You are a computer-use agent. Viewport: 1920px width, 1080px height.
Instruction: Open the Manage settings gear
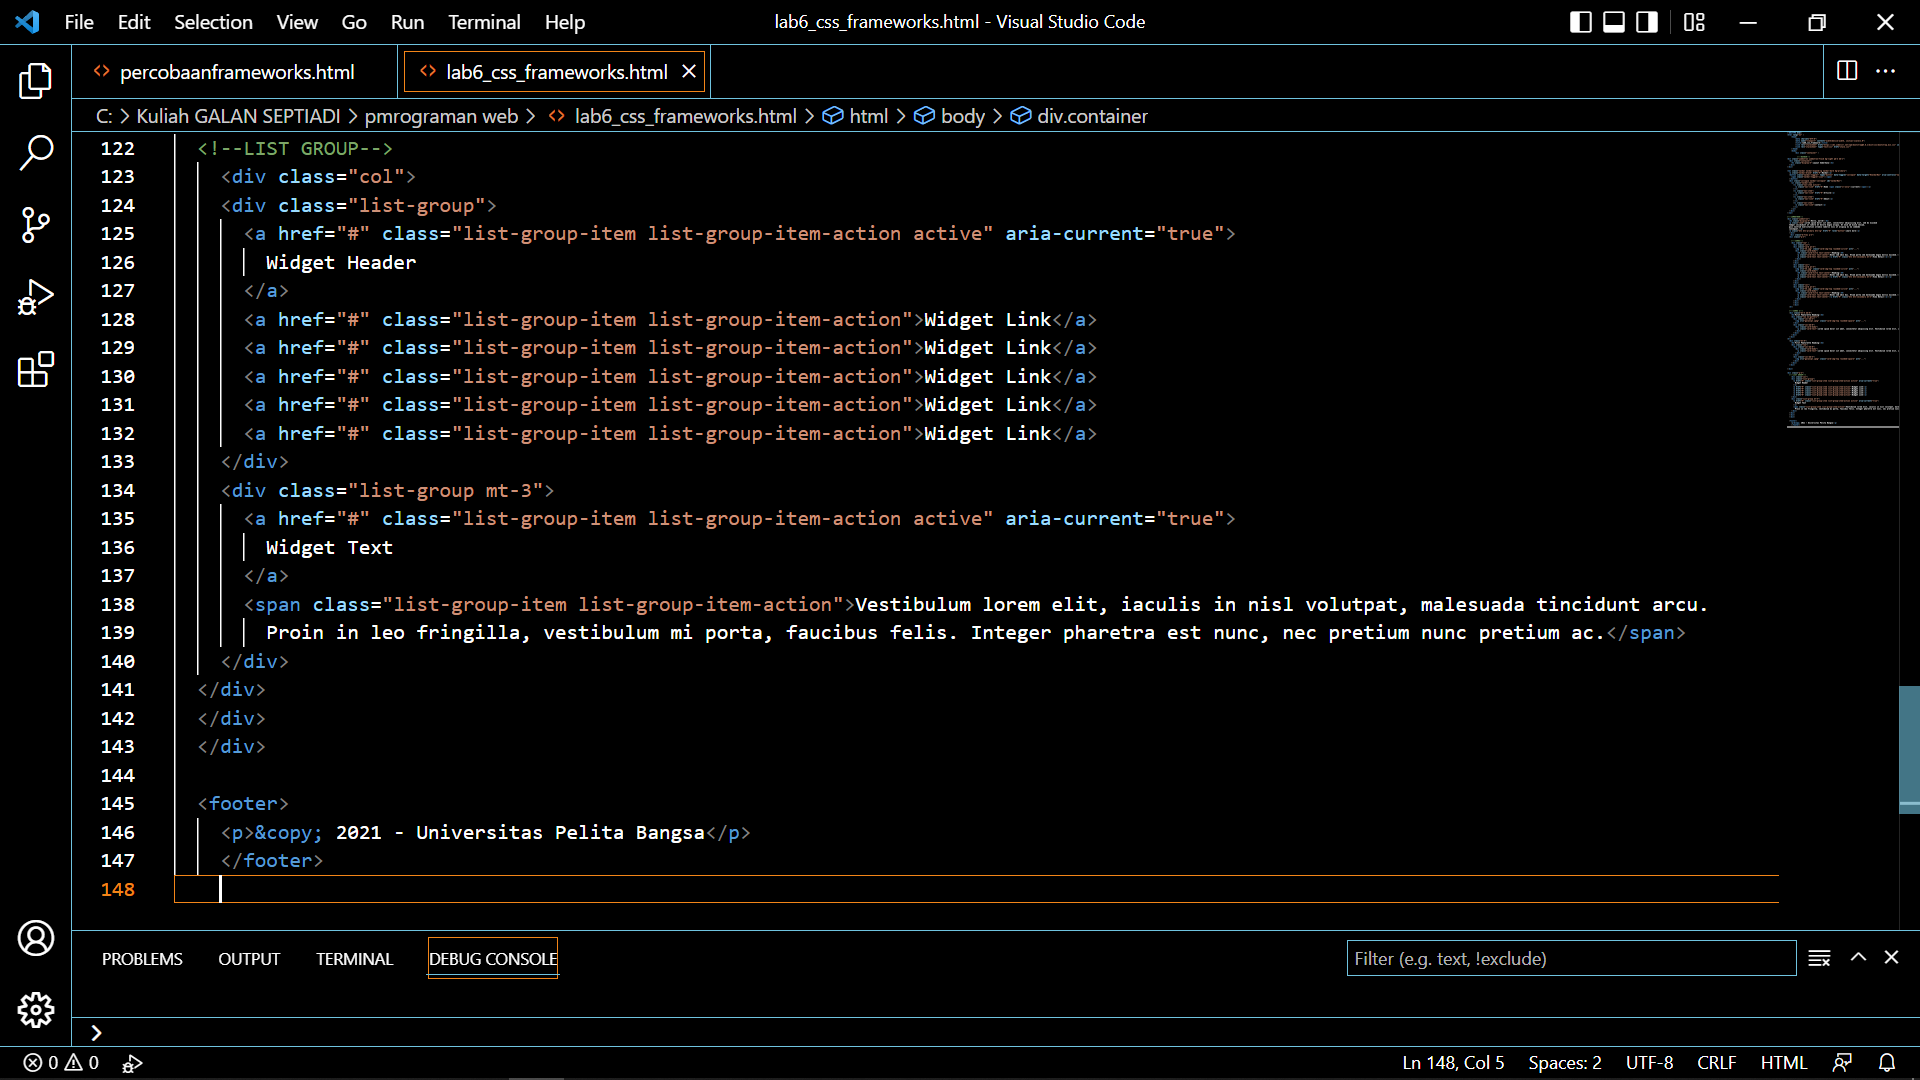(x=36, y=1010)
